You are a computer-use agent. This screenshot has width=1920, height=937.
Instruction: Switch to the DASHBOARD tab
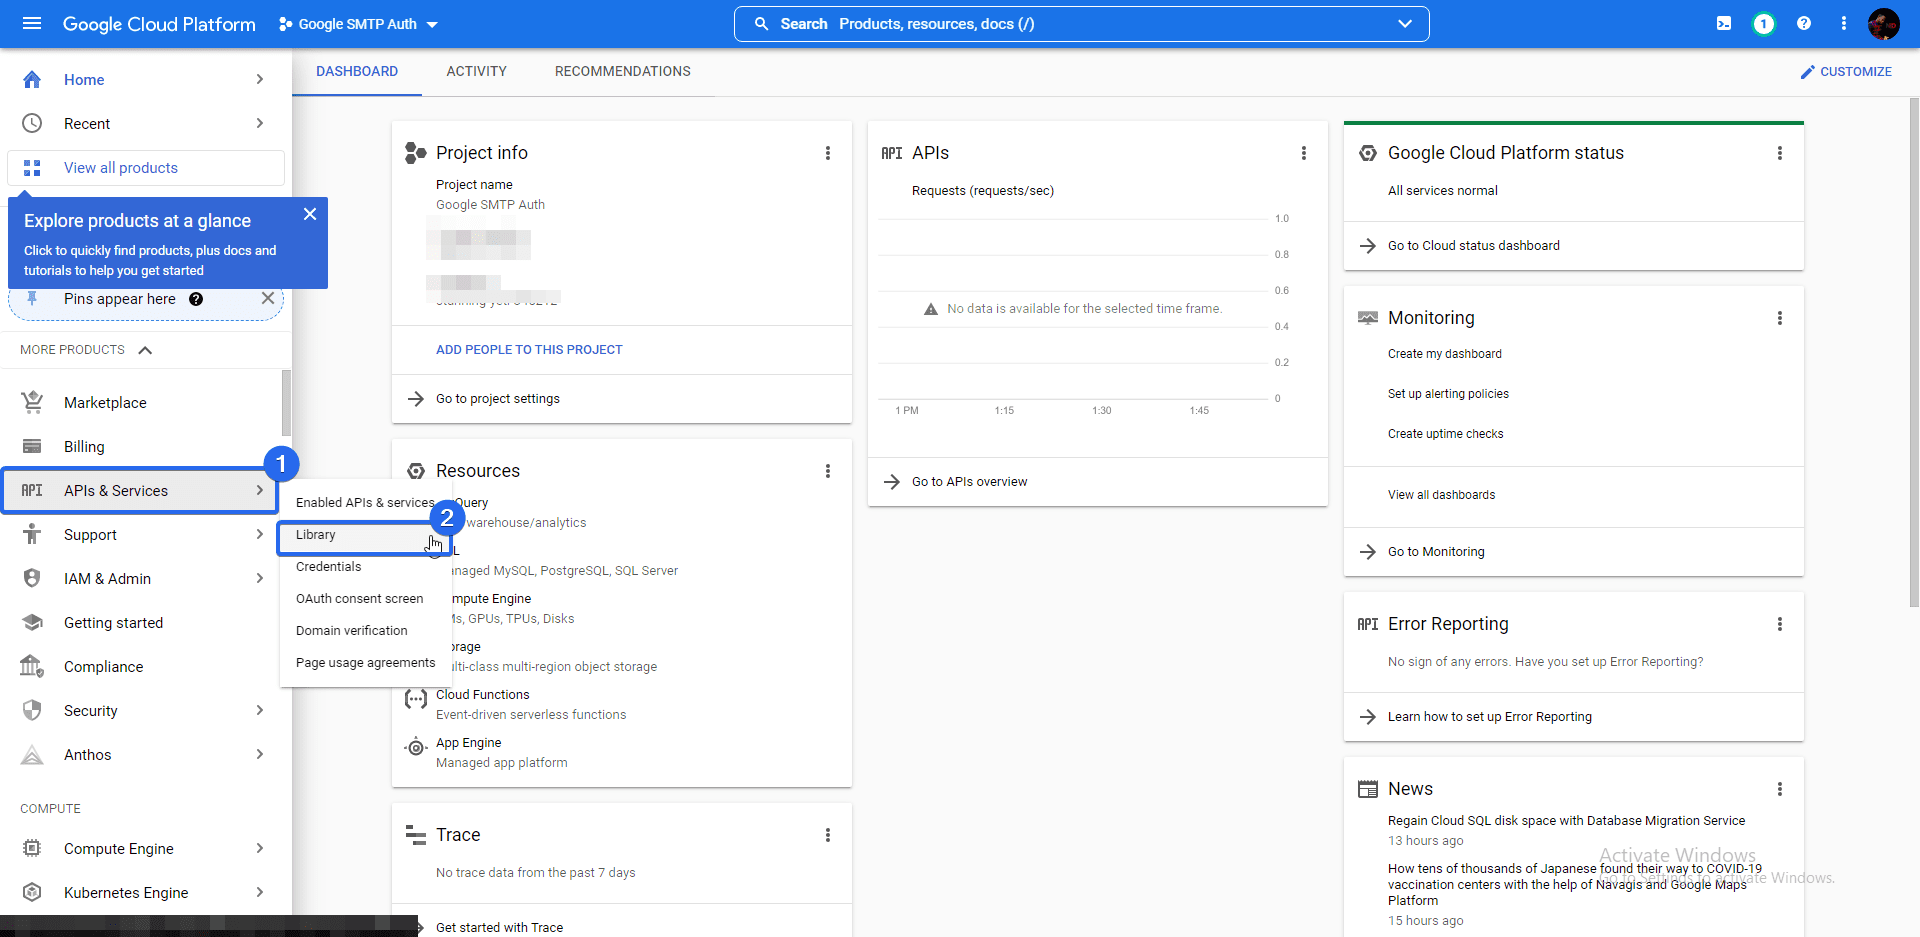tap(357, 71)
